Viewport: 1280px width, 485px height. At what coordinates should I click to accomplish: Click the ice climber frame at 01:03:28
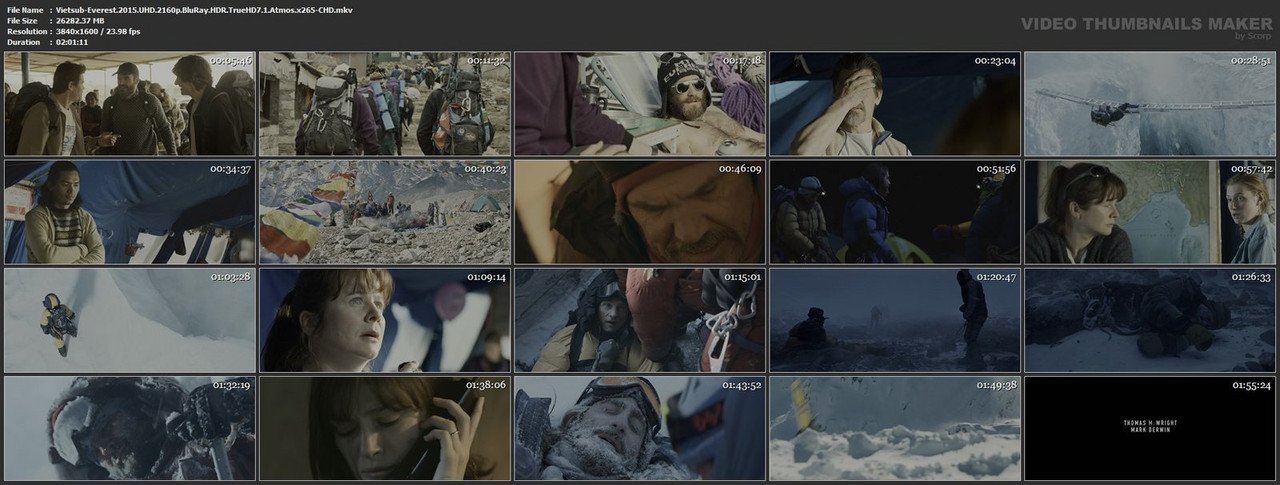pos(129,320)
